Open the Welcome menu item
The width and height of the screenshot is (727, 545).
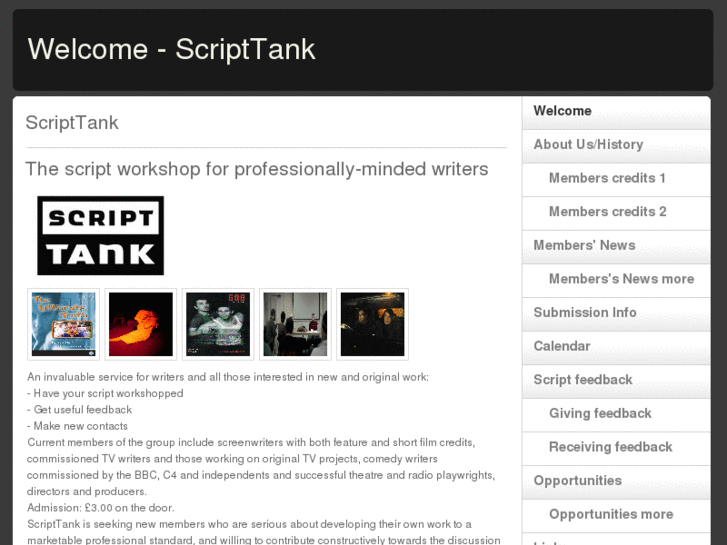tap(616, 111)
